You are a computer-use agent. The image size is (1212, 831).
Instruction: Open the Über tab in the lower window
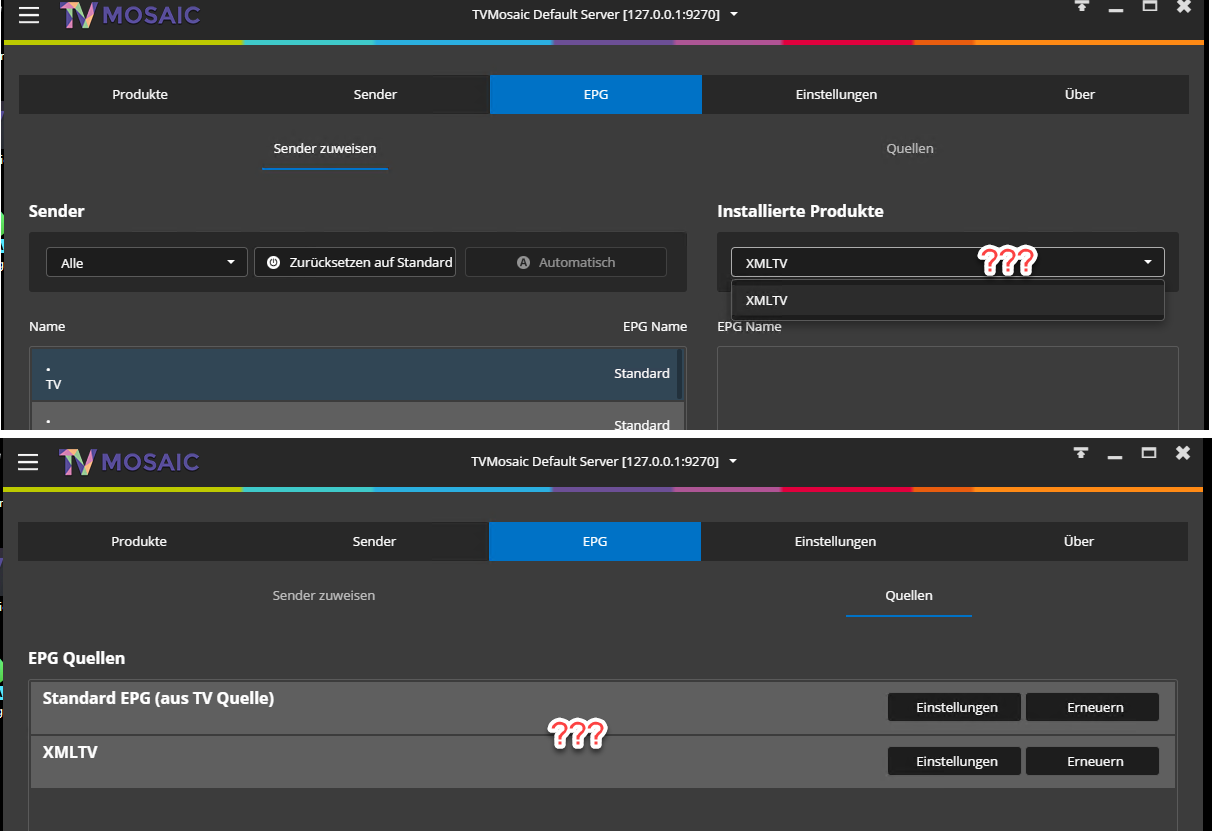[x=1079, y=542]
